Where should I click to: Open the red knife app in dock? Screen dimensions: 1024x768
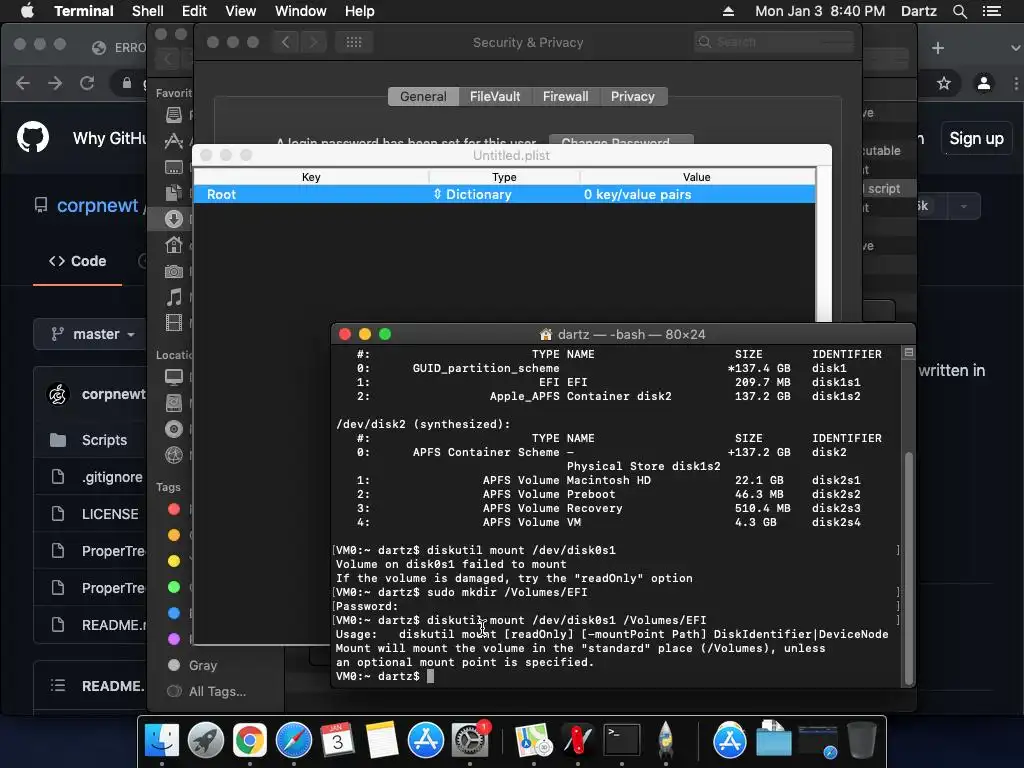coord(577,740)
